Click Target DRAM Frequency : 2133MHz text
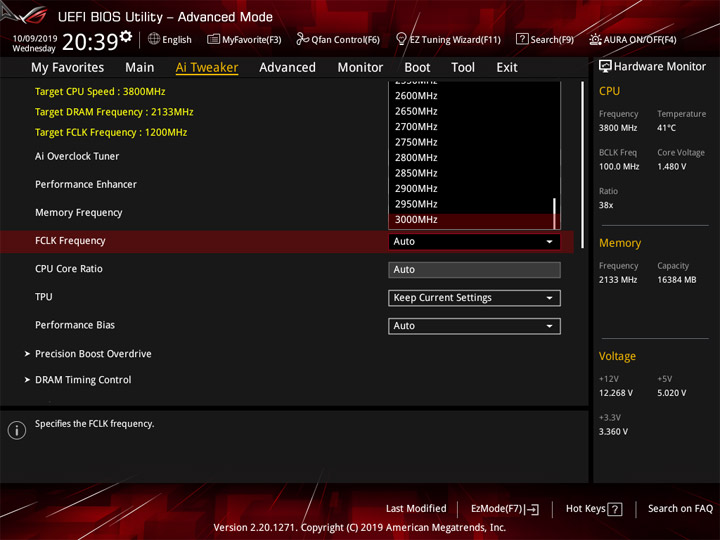Image resolution: width=720 pixels, height=540 pixels. click(114, 112)
